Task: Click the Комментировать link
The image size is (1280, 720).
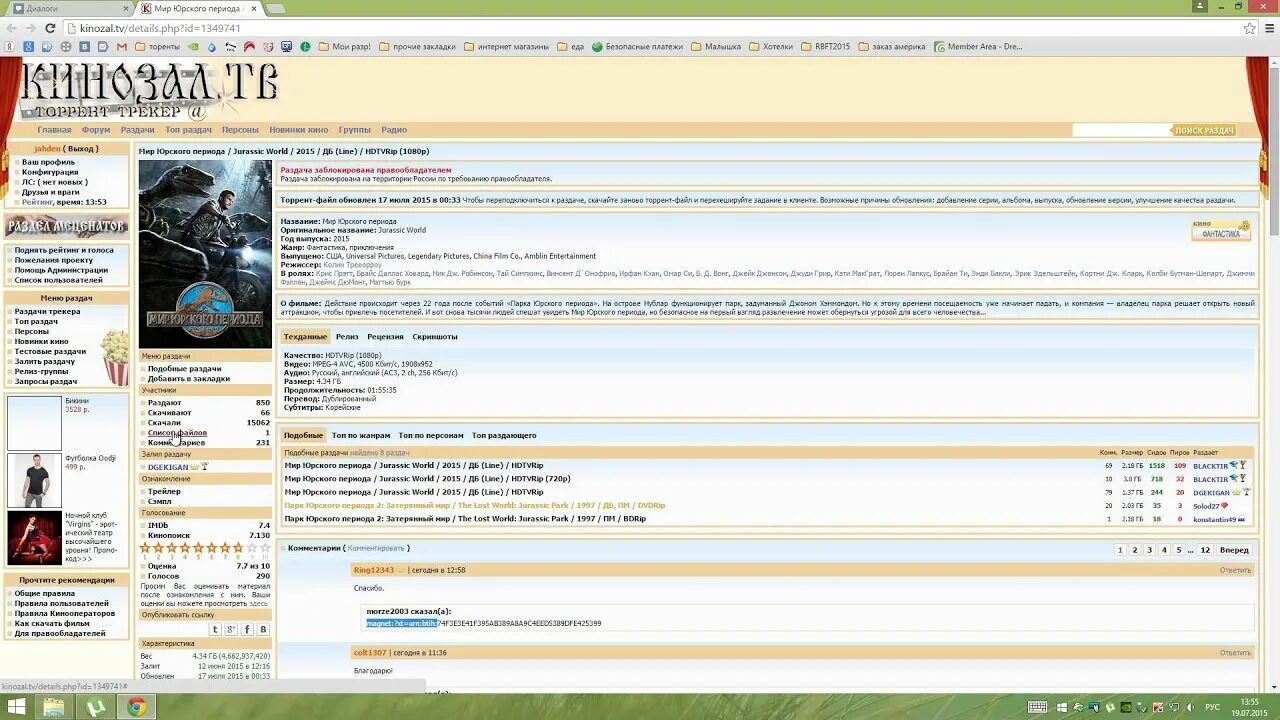Action: pyautogui.click(x=376, y=548)
